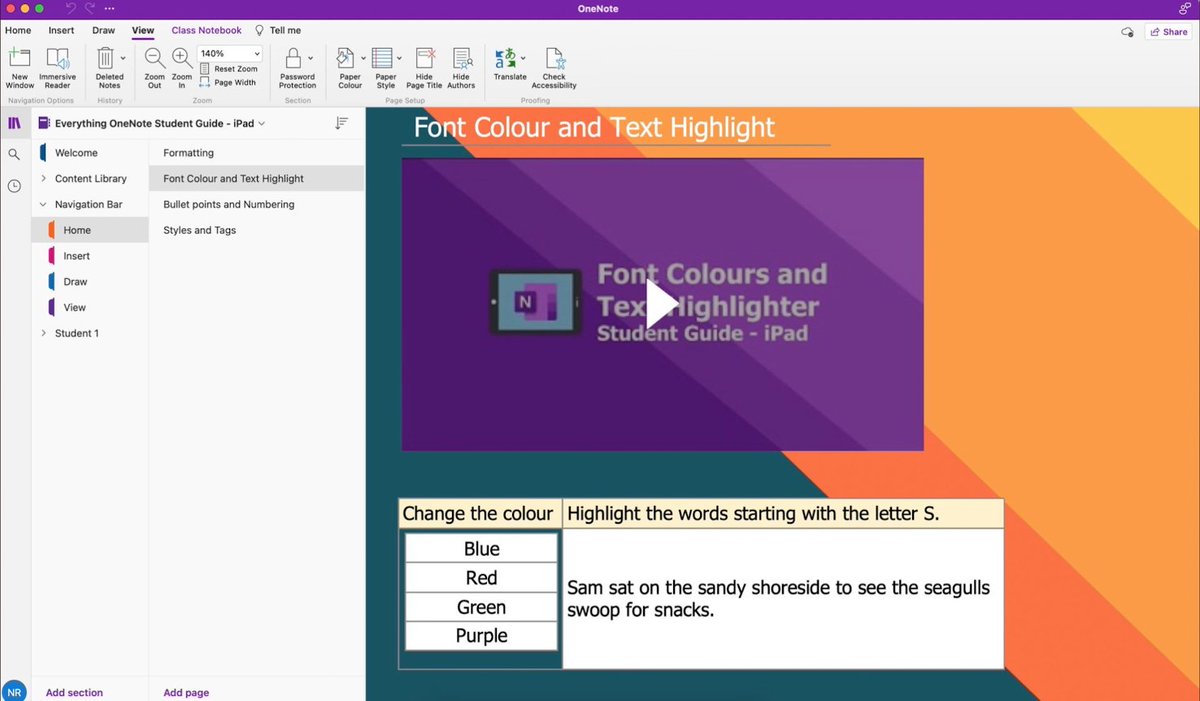Click the Green table cell
1200x701 pixels.
[x=481, y=607]
